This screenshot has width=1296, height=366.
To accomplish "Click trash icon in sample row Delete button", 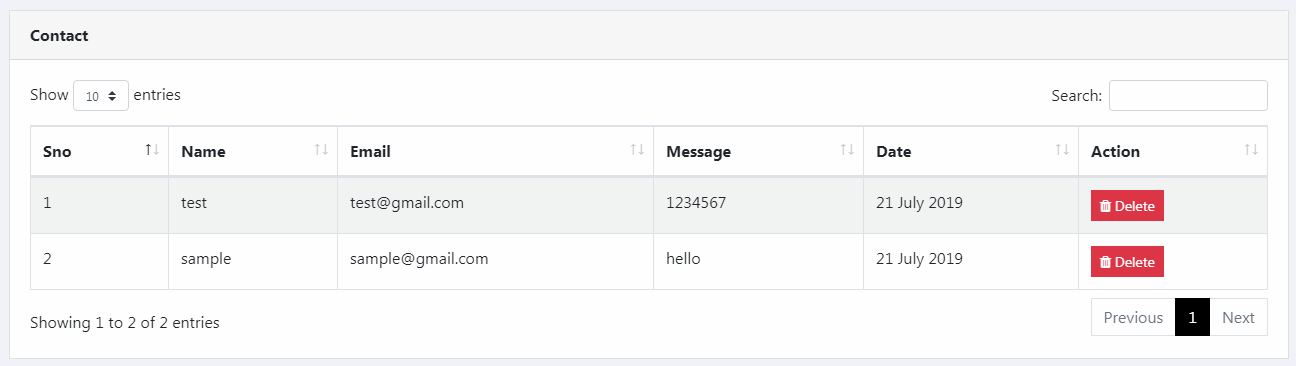I will [1105, 262].
